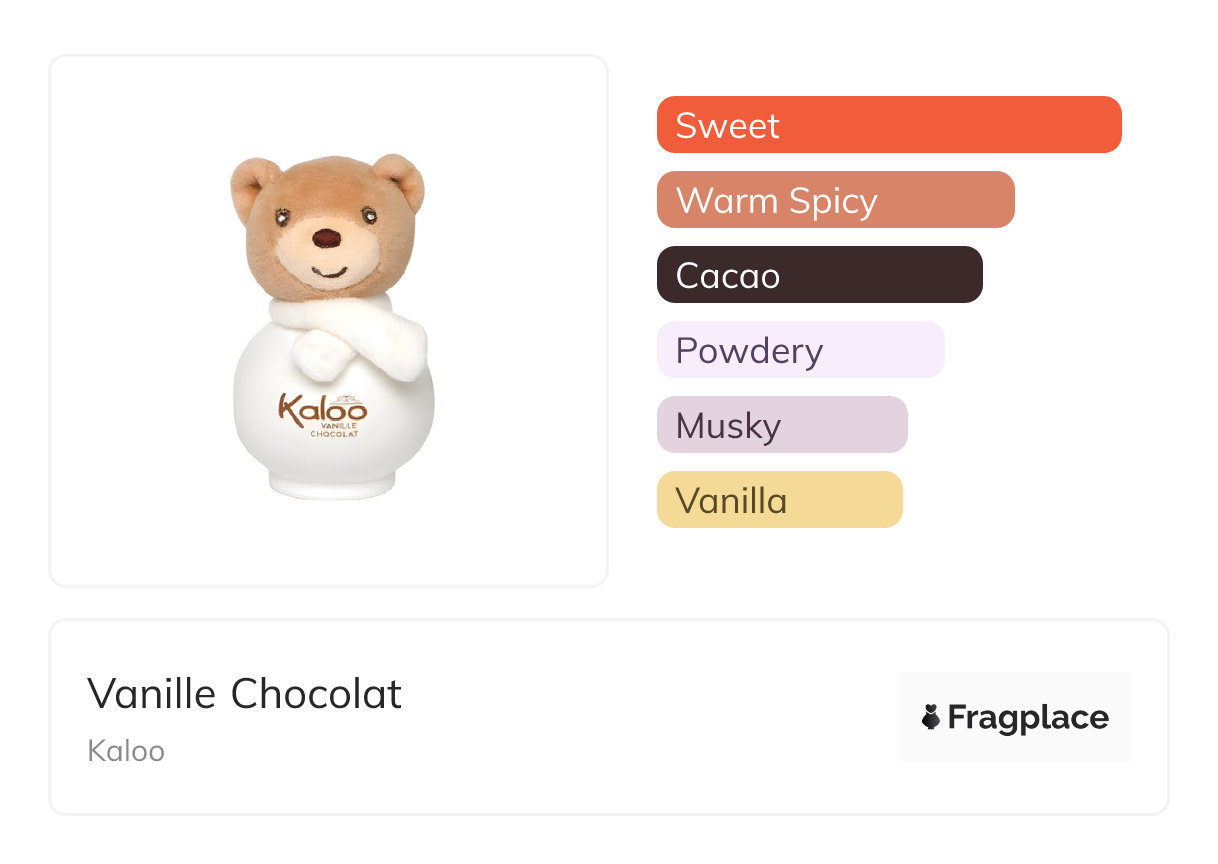
Task: Click the Fragplace bottle logo icon
Action: (x=931, y=717)
